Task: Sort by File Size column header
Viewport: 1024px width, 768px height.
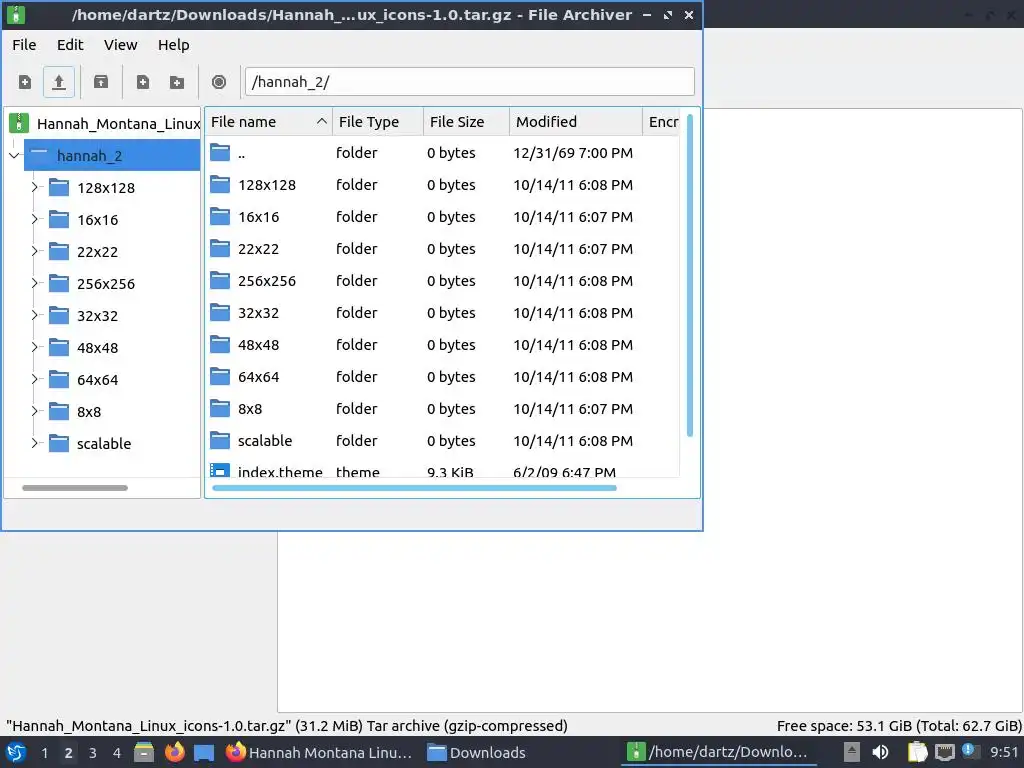Action: point(466,121)
